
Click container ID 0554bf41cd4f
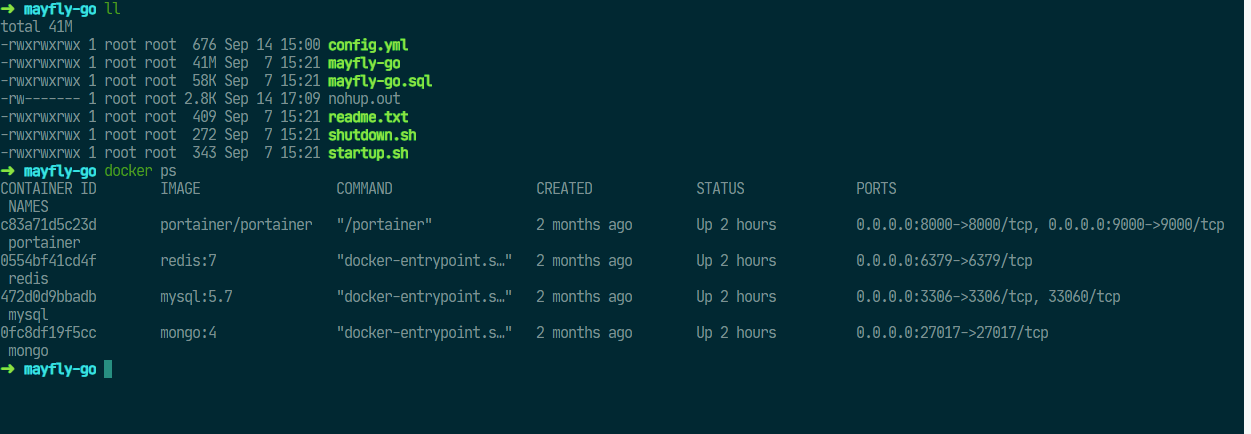pos(48,260)
